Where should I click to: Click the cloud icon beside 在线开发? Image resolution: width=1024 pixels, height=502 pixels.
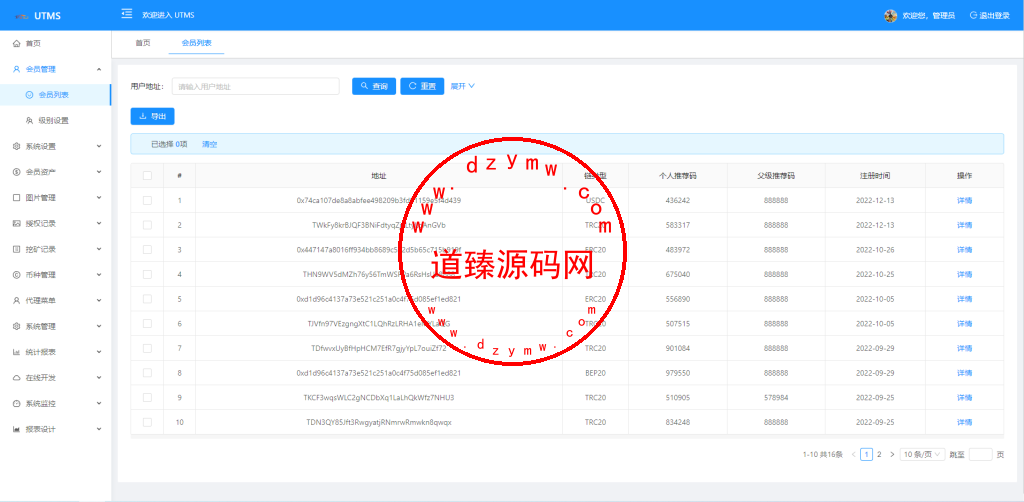tap(17, 378)
